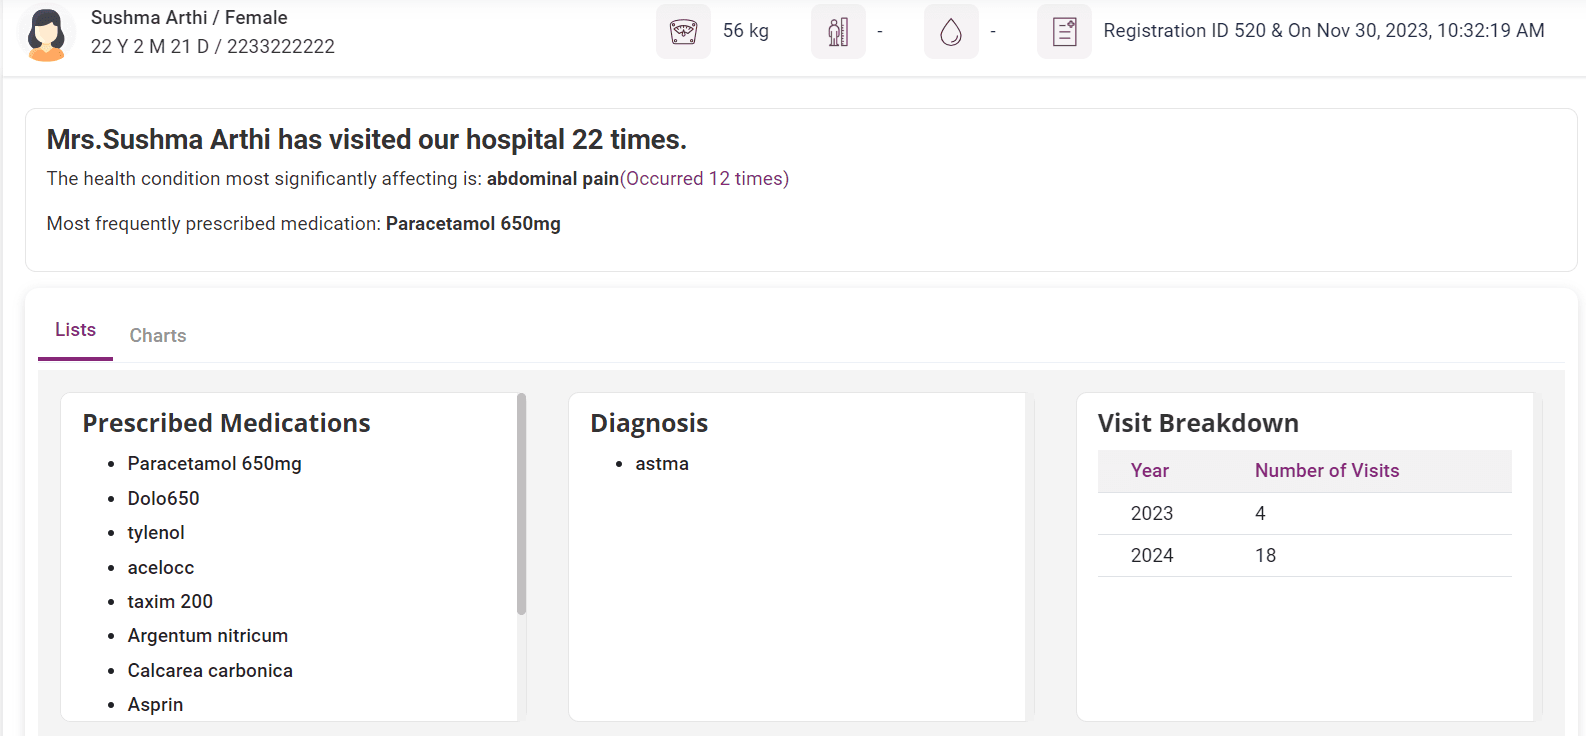The height and width of the screenshot is (736, 1586).
Task: Click taxim 200 medication entry
Action: click(170, 602)
